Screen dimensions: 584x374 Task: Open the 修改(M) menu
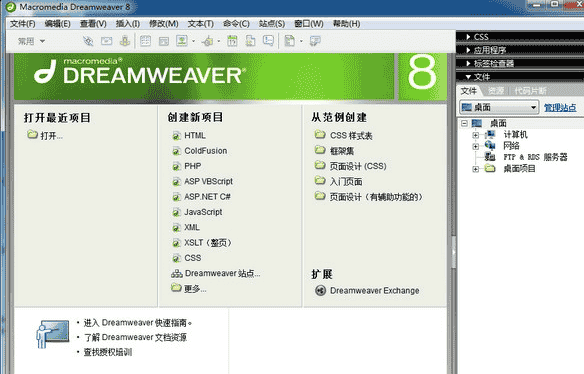pos(164,24)
